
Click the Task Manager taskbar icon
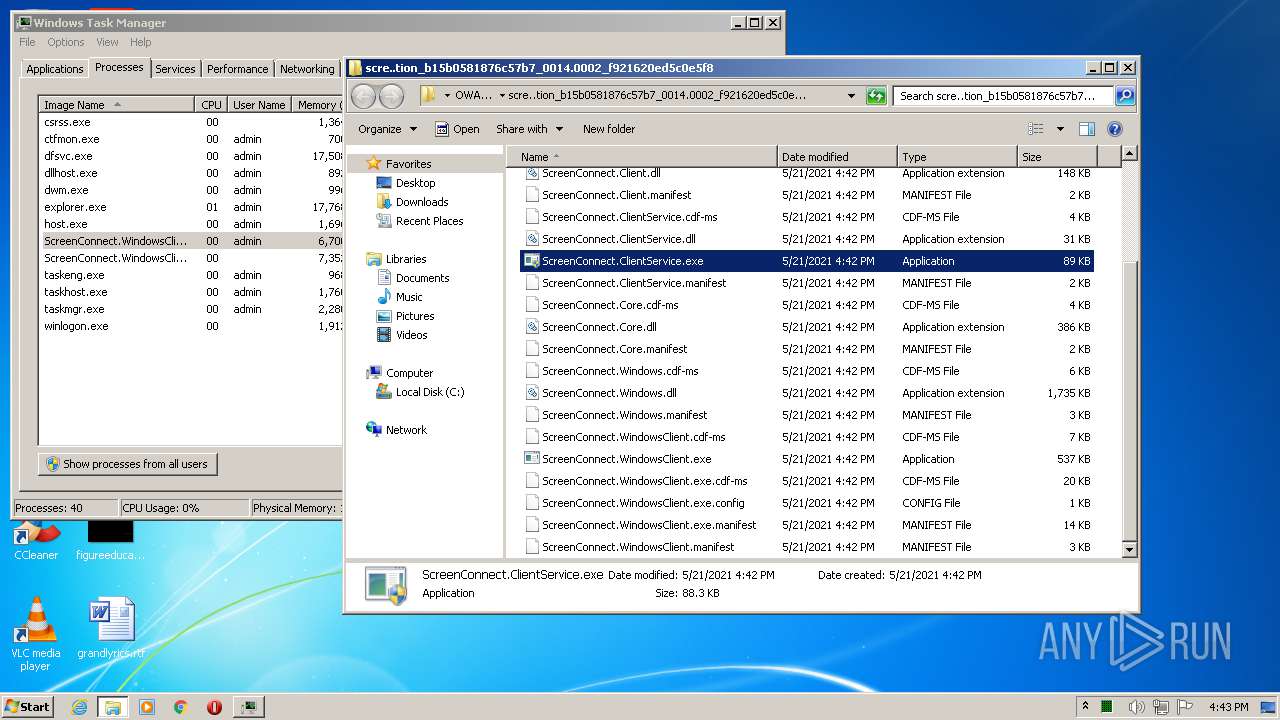point(248,707)
